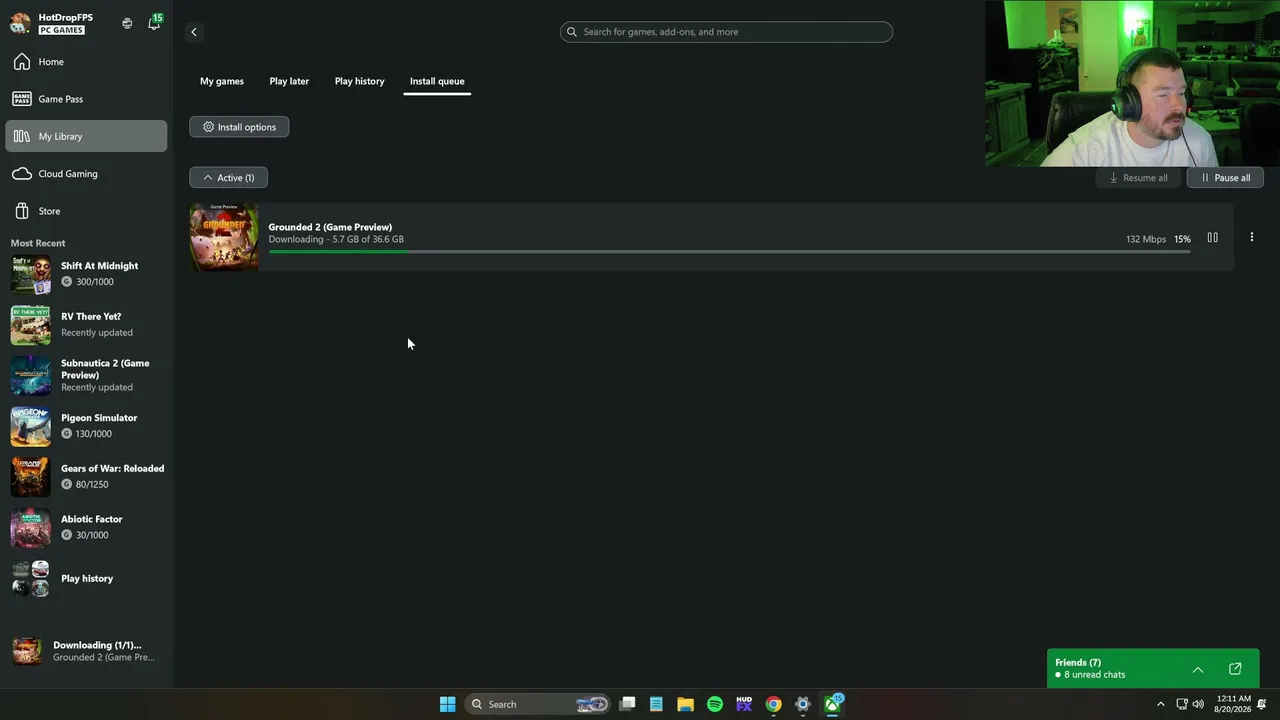Focus the search for games field
This screenshot has height=720, width=1280.
[x=726, y=32]
